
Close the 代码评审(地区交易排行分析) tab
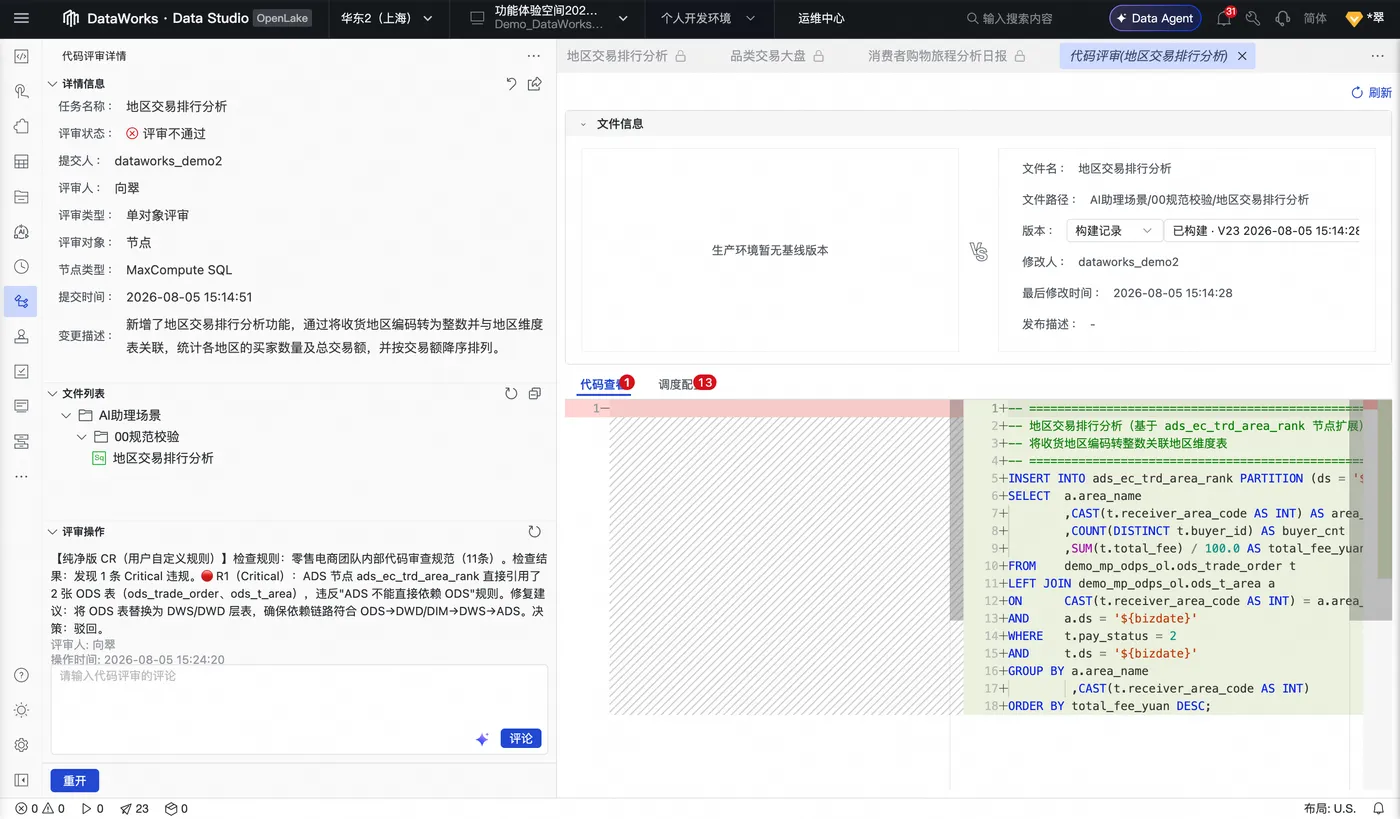1242,56
